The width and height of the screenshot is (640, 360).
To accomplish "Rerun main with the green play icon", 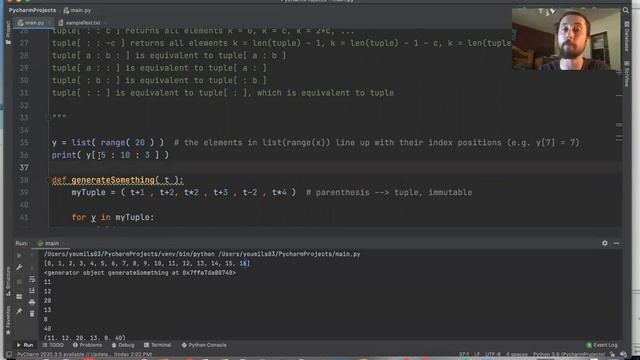I will pyautogui.click(x=19, y=256).
